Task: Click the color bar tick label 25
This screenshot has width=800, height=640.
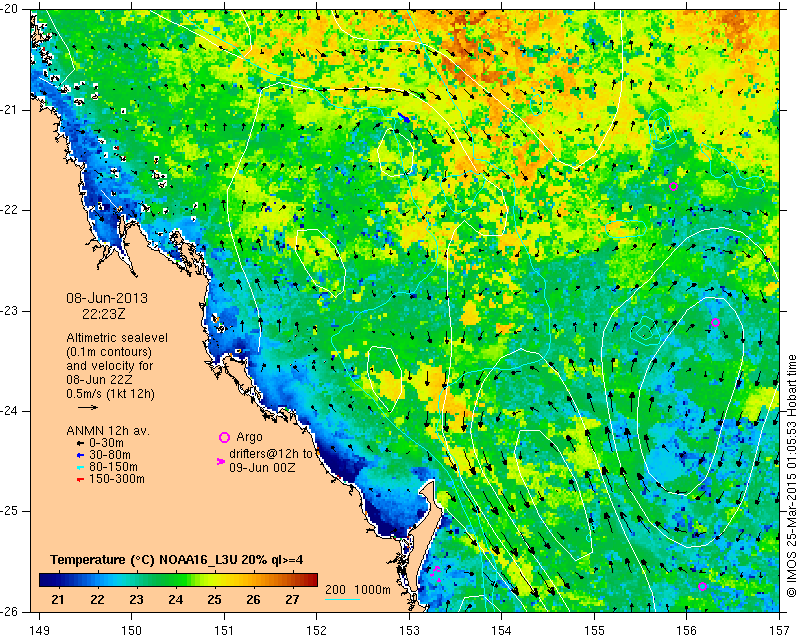Action: click(x=214, y=600)
